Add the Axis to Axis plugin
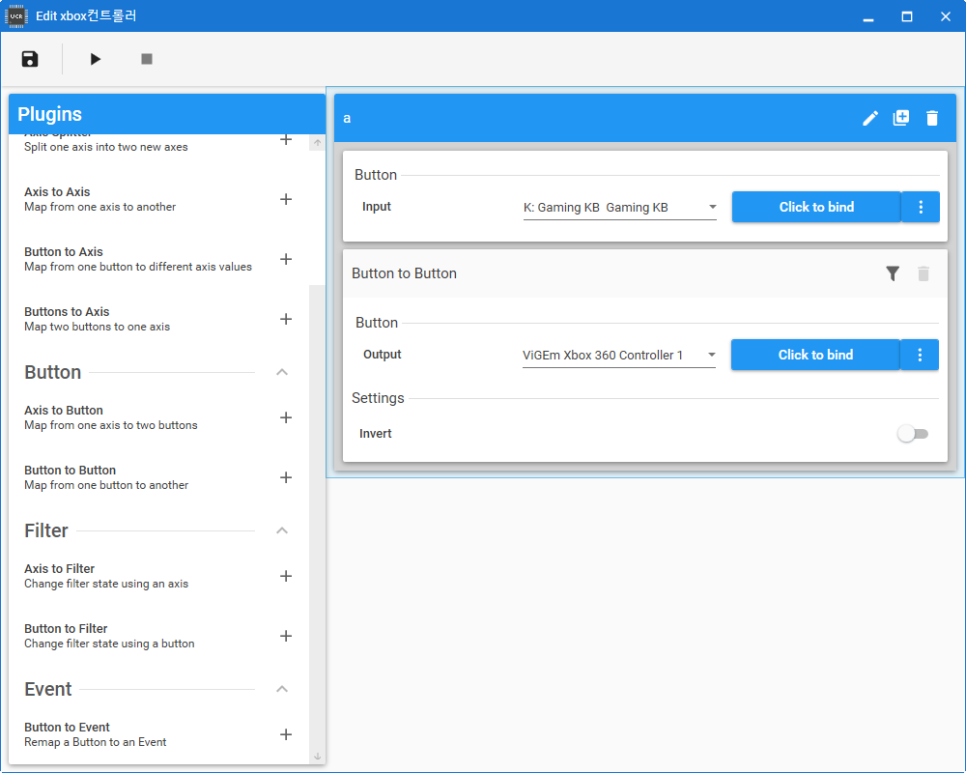 pyautogui.click(x=286, y=199)
